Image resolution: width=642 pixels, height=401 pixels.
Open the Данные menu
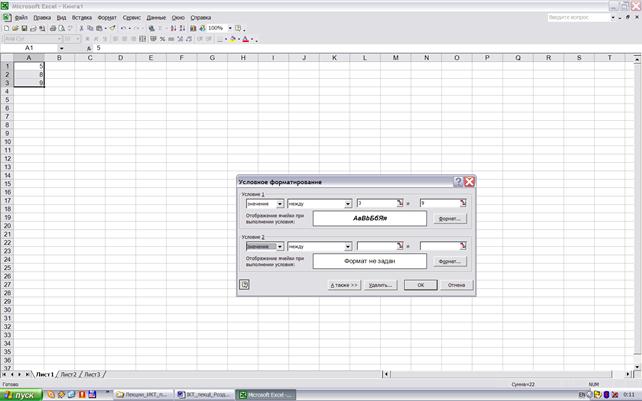156,18
